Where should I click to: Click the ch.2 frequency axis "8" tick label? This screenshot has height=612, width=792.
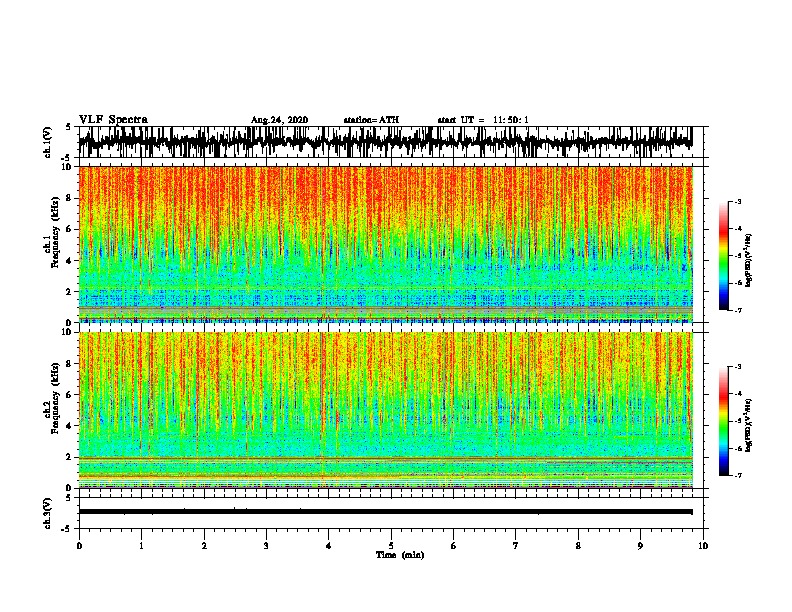[x=69, y=364]
